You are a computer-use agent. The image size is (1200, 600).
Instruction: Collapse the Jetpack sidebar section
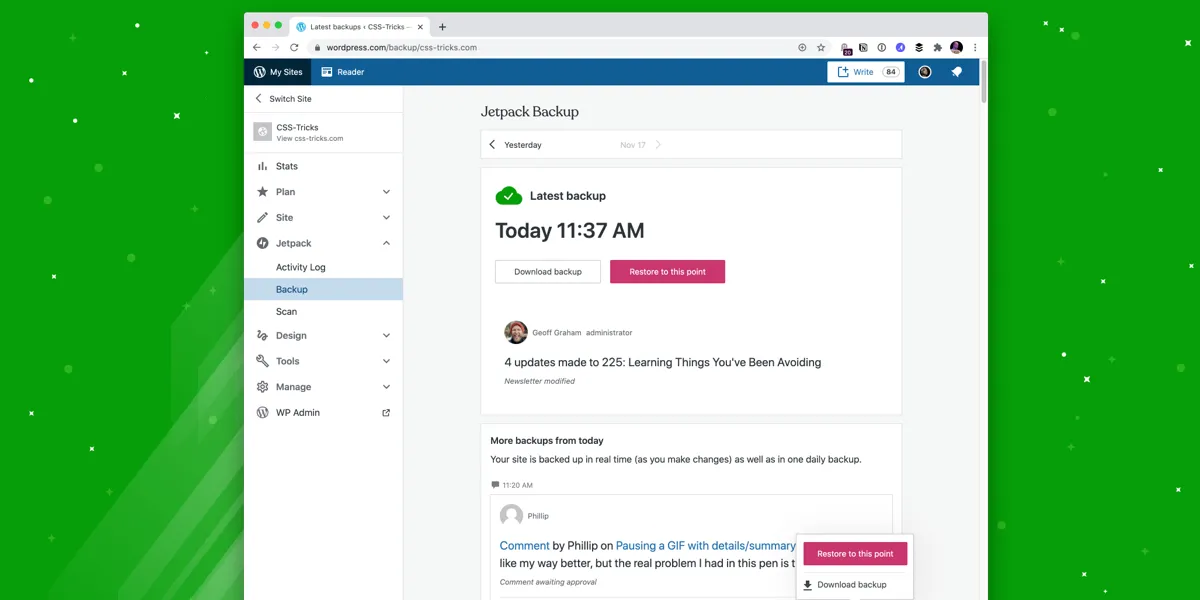coord(323,243)
